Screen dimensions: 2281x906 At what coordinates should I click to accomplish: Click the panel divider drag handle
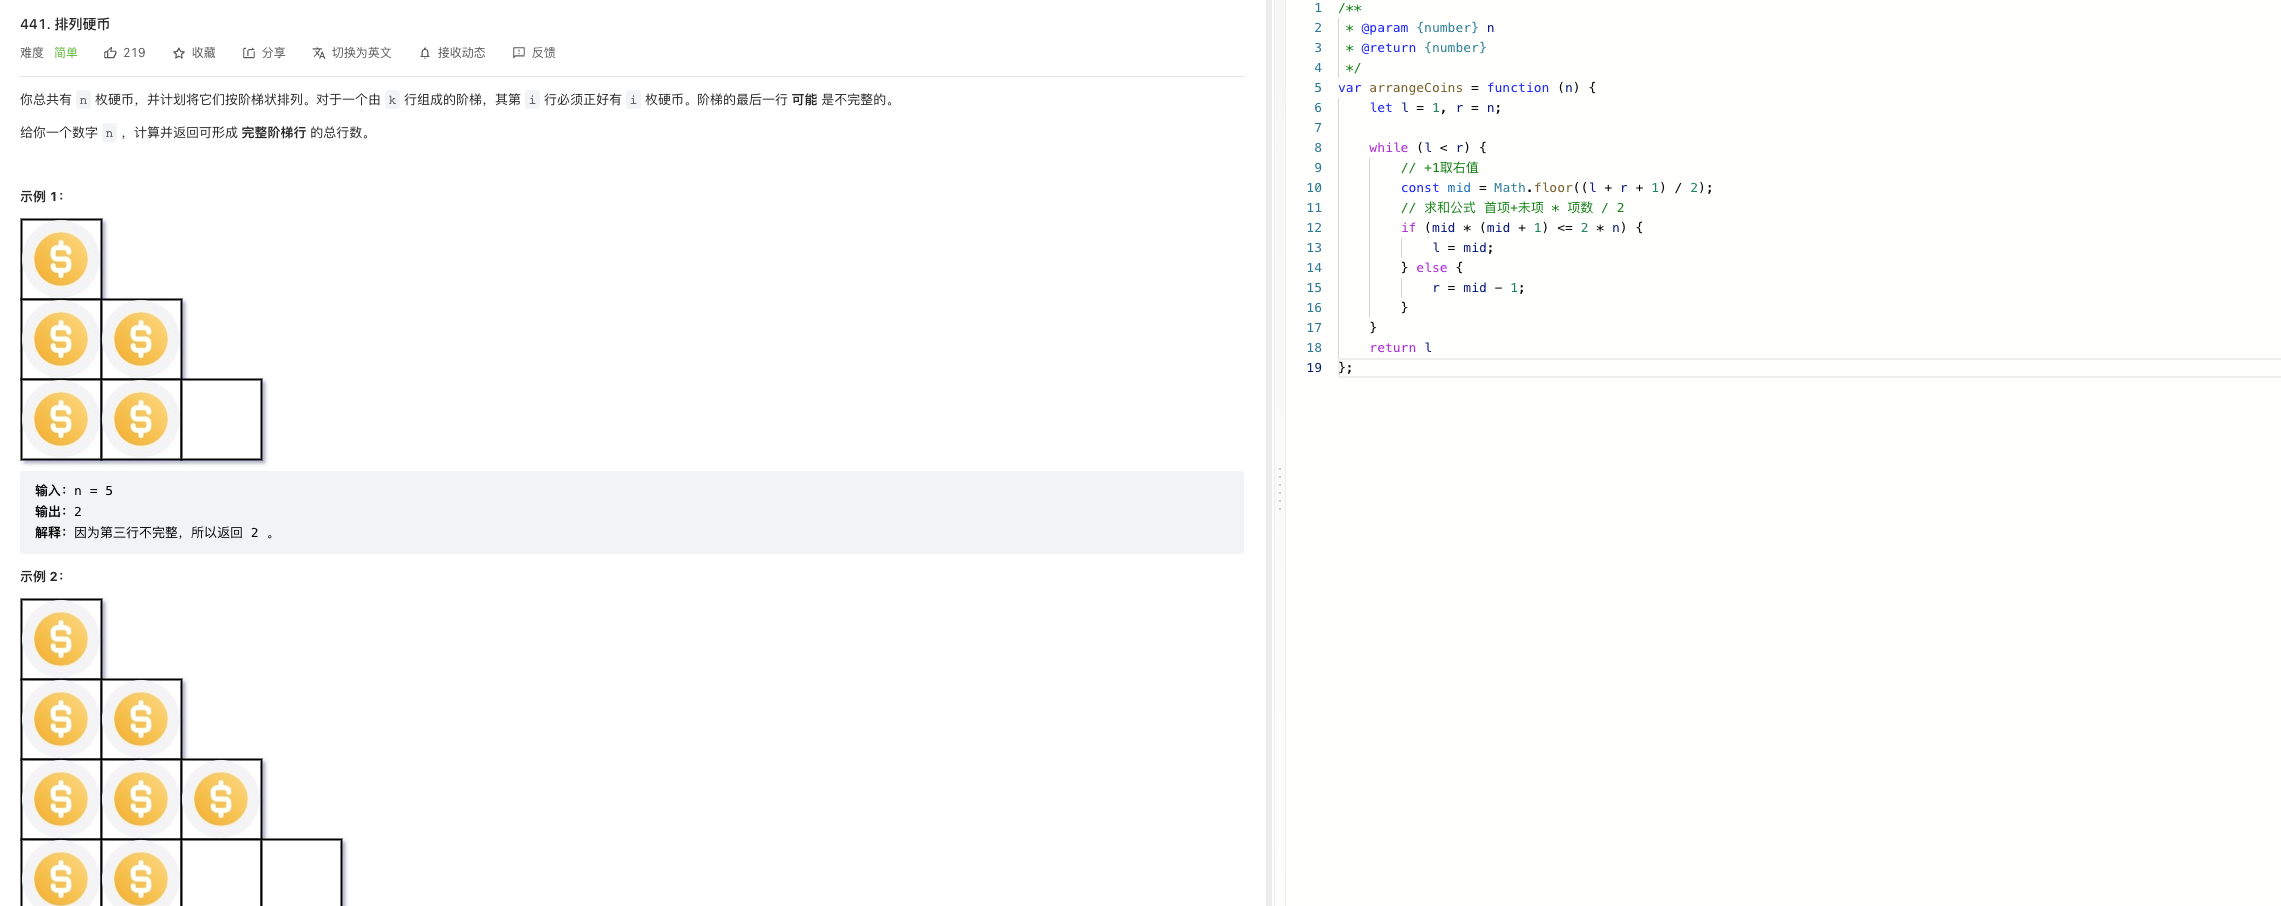tap(1279, 488)
